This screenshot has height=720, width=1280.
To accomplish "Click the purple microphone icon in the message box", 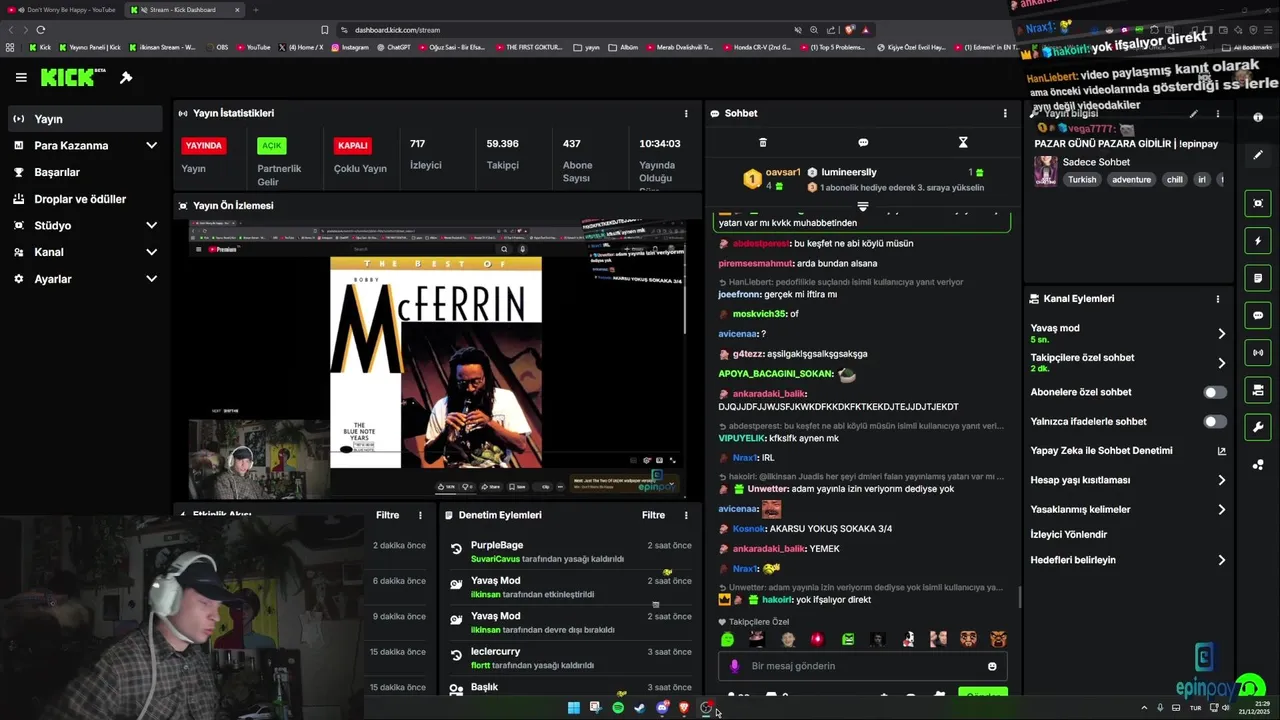I will coord(735,666).
